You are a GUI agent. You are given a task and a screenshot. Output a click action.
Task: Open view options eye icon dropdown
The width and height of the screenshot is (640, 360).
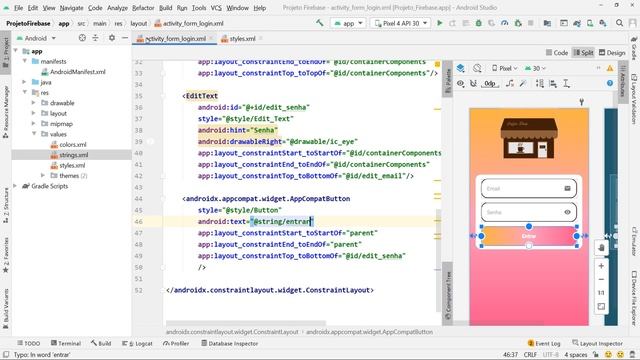pos(460,84)
